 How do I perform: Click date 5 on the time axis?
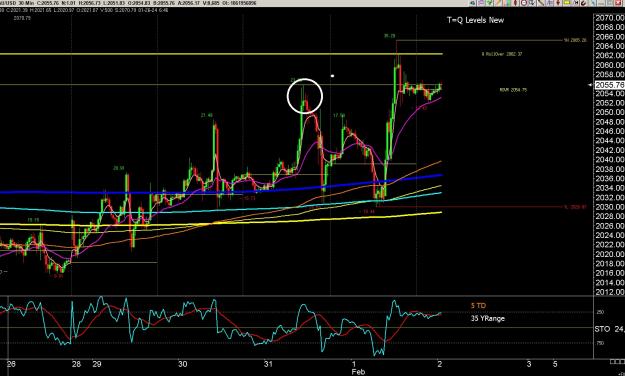pyautogui.click(x=555, y=364)
